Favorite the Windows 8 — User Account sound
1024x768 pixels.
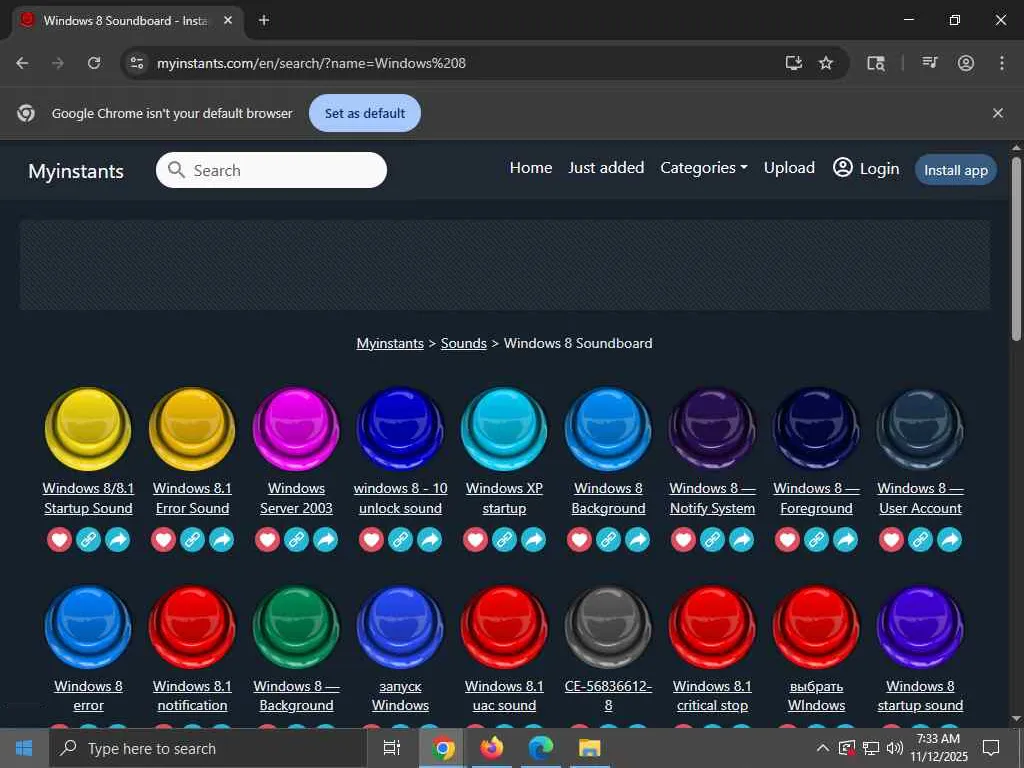[x=891, y=539]
